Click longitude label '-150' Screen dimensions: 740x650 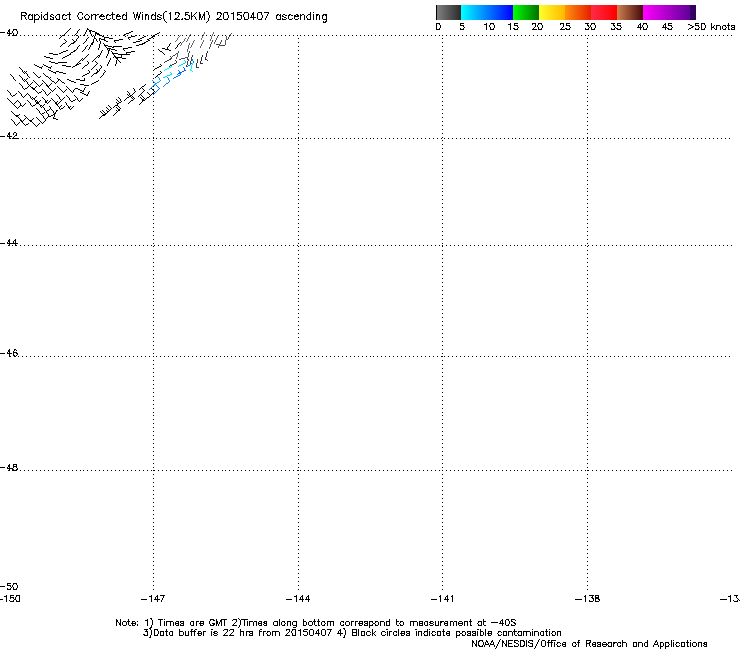(x=10, y=599)
